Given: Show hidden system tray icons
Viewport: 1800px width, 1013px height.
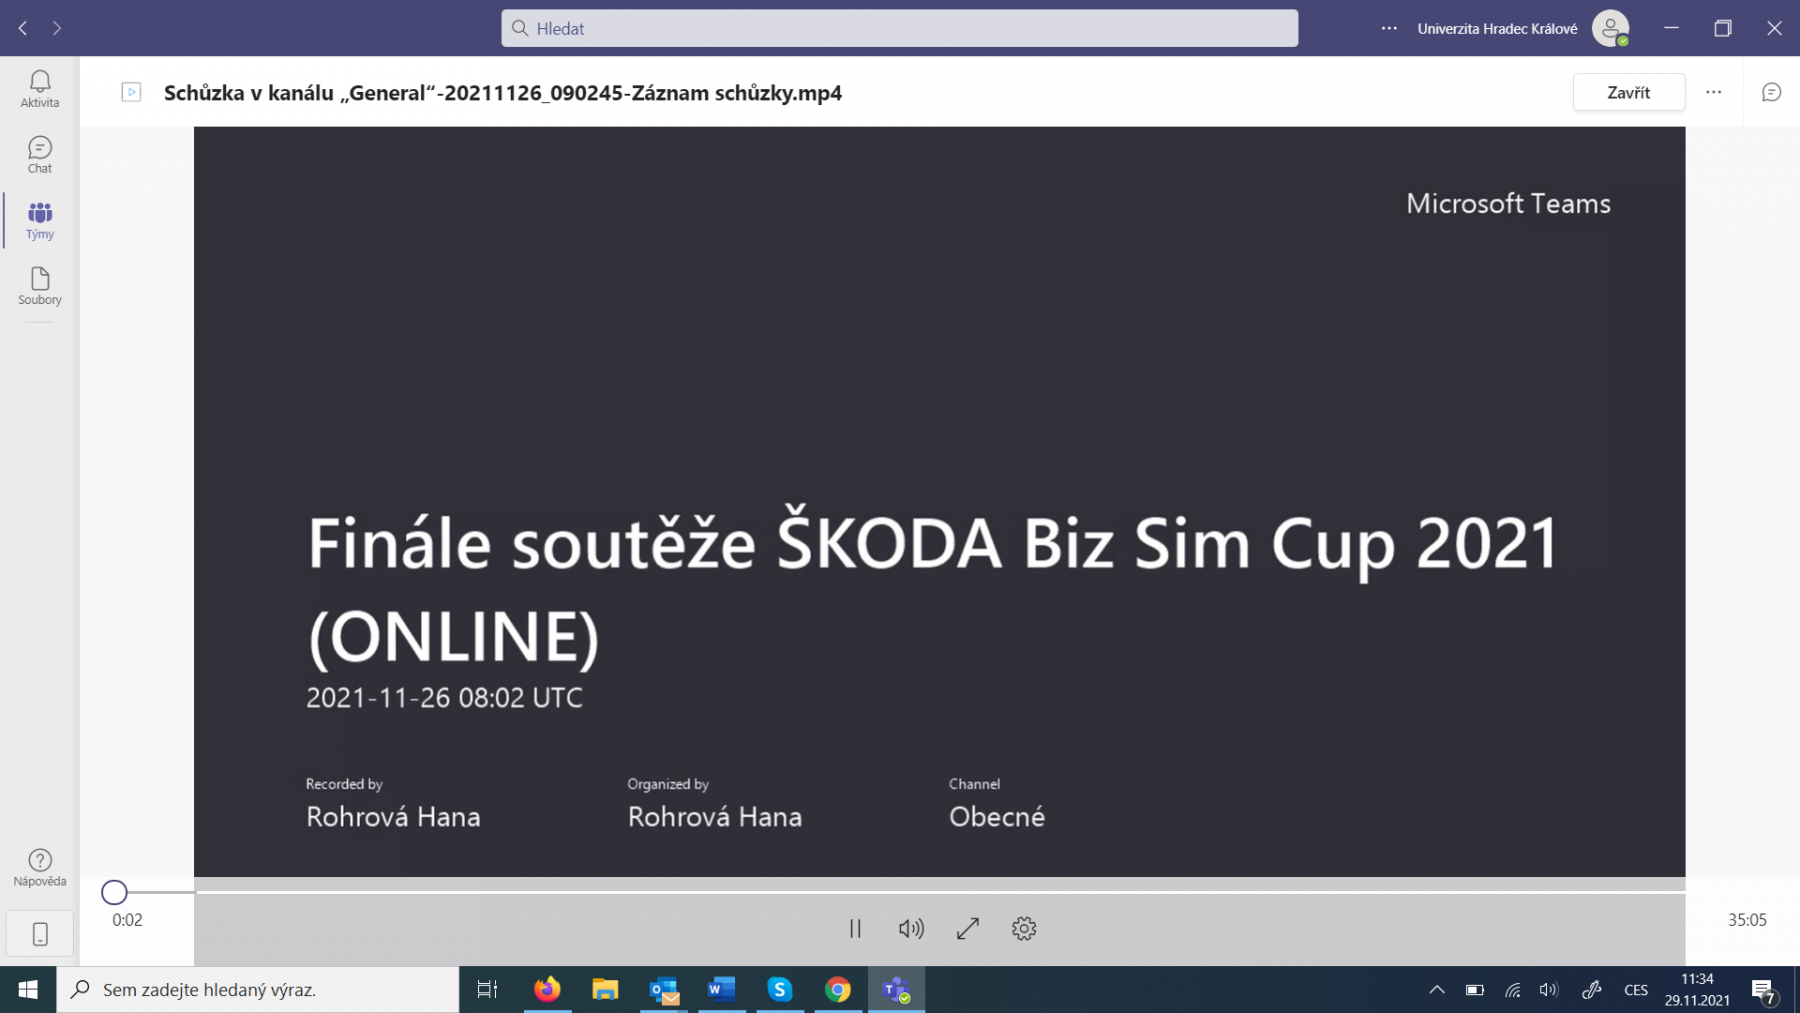Looking at the screenshot, I should (1436, 990).
